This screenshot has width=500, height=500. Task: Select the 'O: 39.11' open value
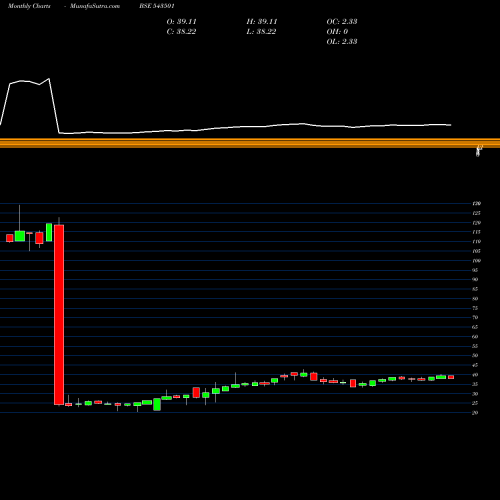pyautogui.click(x=181, y=22)
